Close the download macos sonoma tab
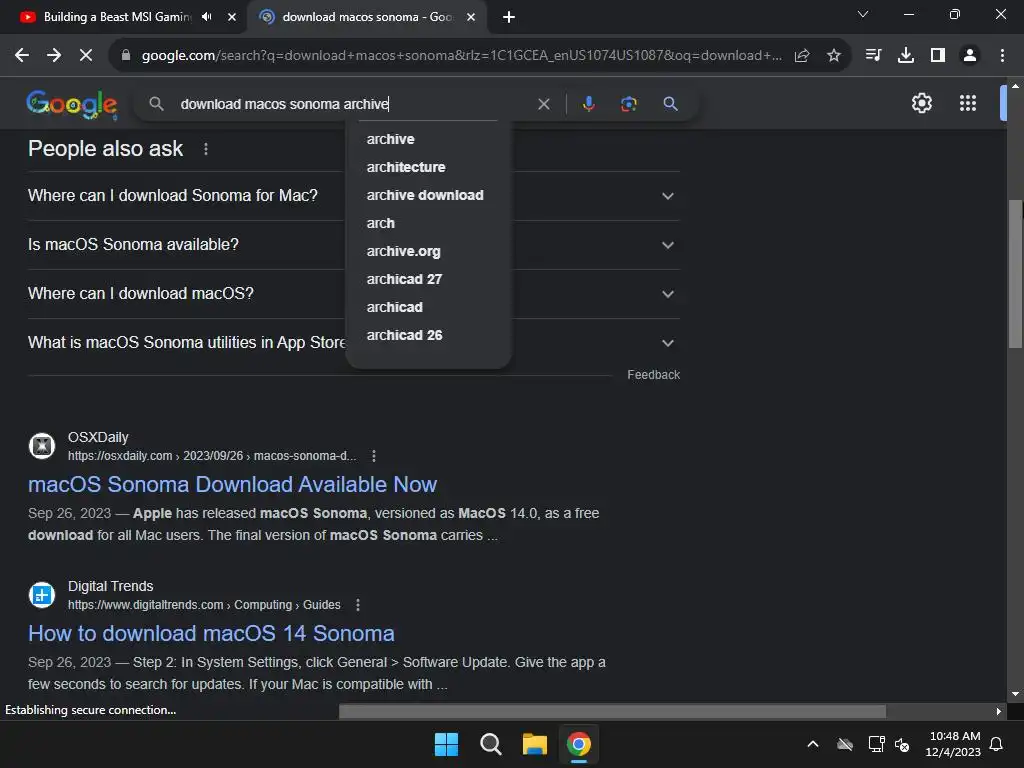This screenshot has height=768, width=1024. coord(471,17)
